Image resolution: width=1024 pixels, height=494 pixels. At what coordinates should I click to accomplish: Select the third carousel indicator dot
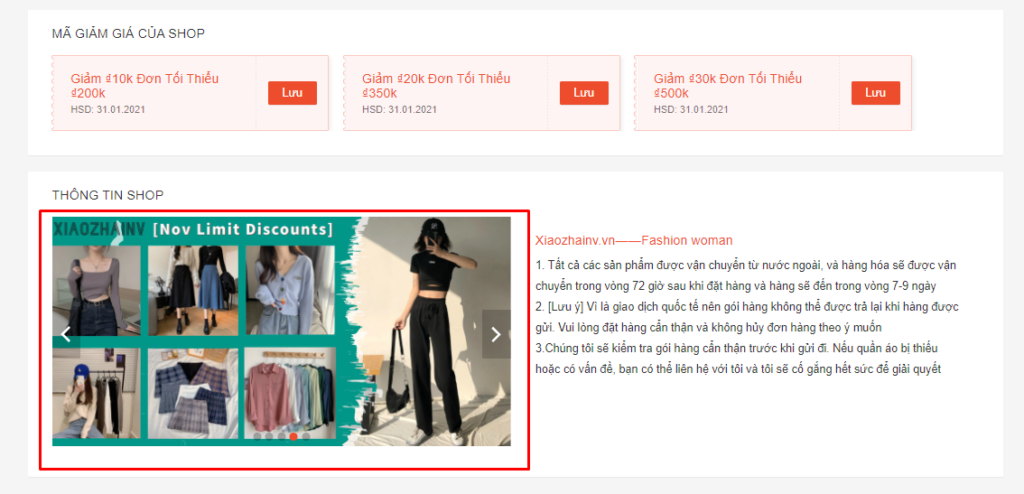281,436
